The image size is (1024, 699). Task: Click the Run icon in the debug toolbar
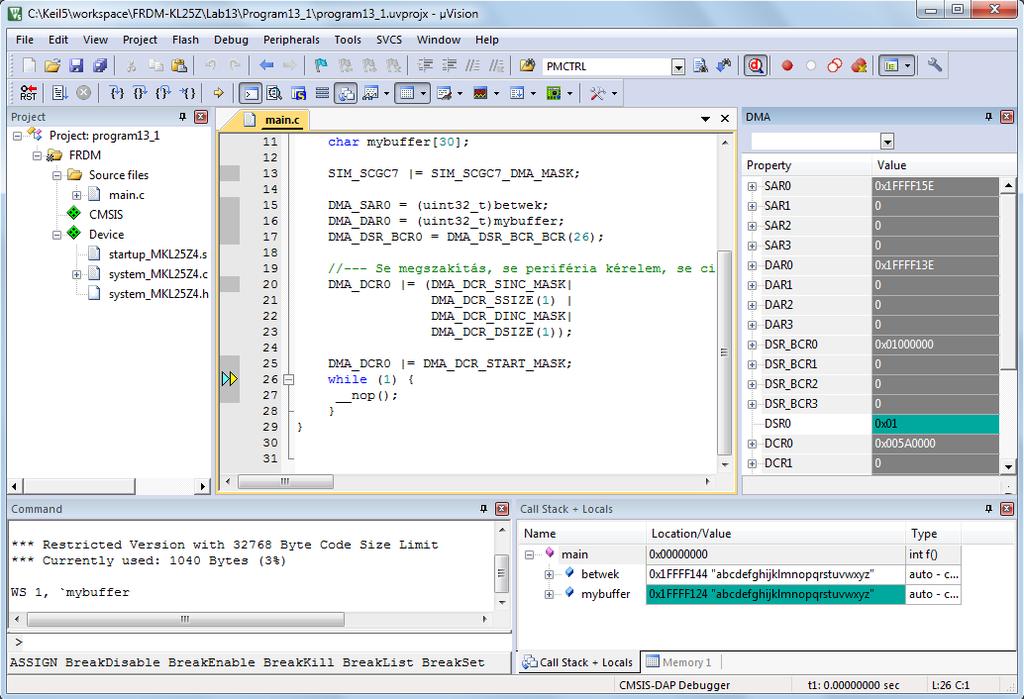pyautogui.click(x=59, y=93)
